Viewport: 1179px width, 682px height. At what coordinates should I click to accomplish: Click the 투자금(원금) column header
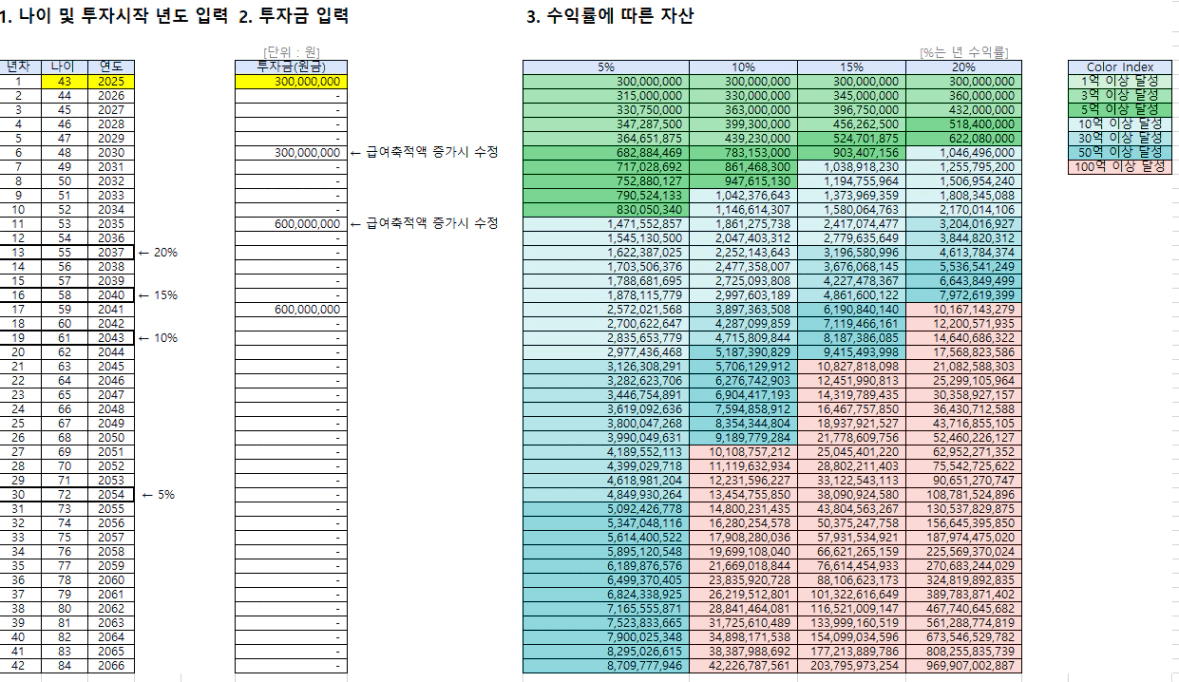291,67
